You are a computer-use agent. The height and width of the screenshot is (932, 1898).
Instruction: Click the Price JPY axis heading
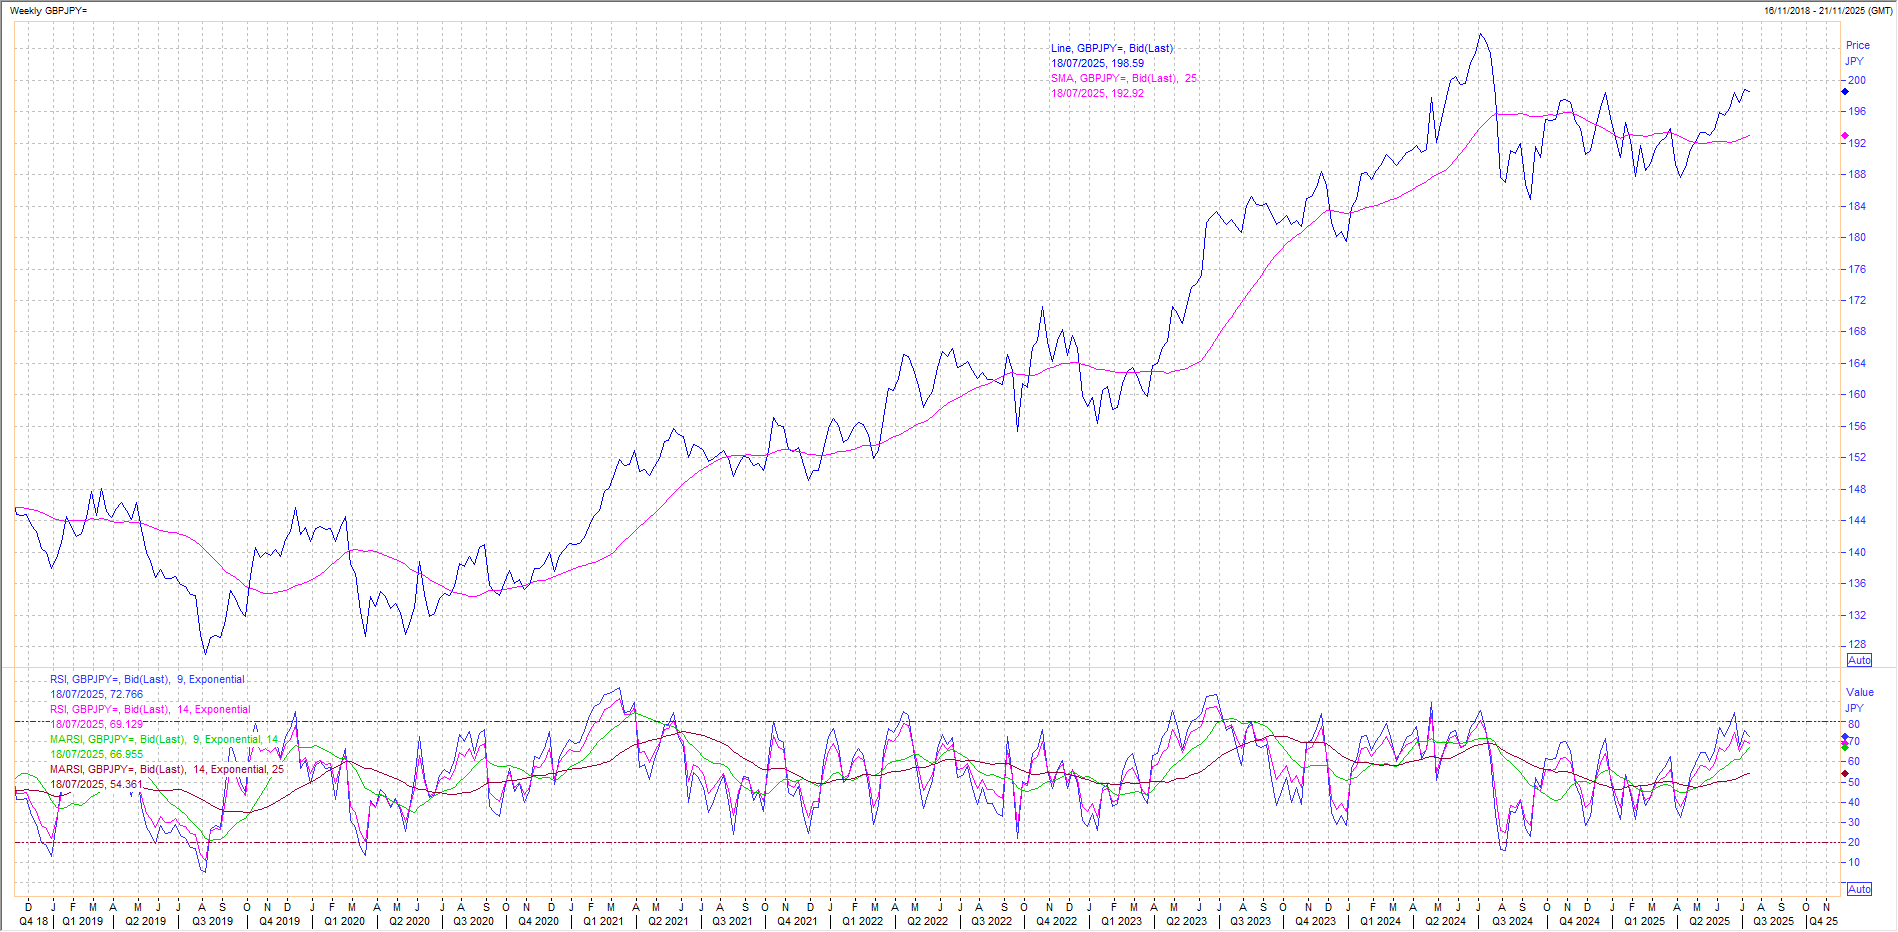click(x=1857, y=53)
